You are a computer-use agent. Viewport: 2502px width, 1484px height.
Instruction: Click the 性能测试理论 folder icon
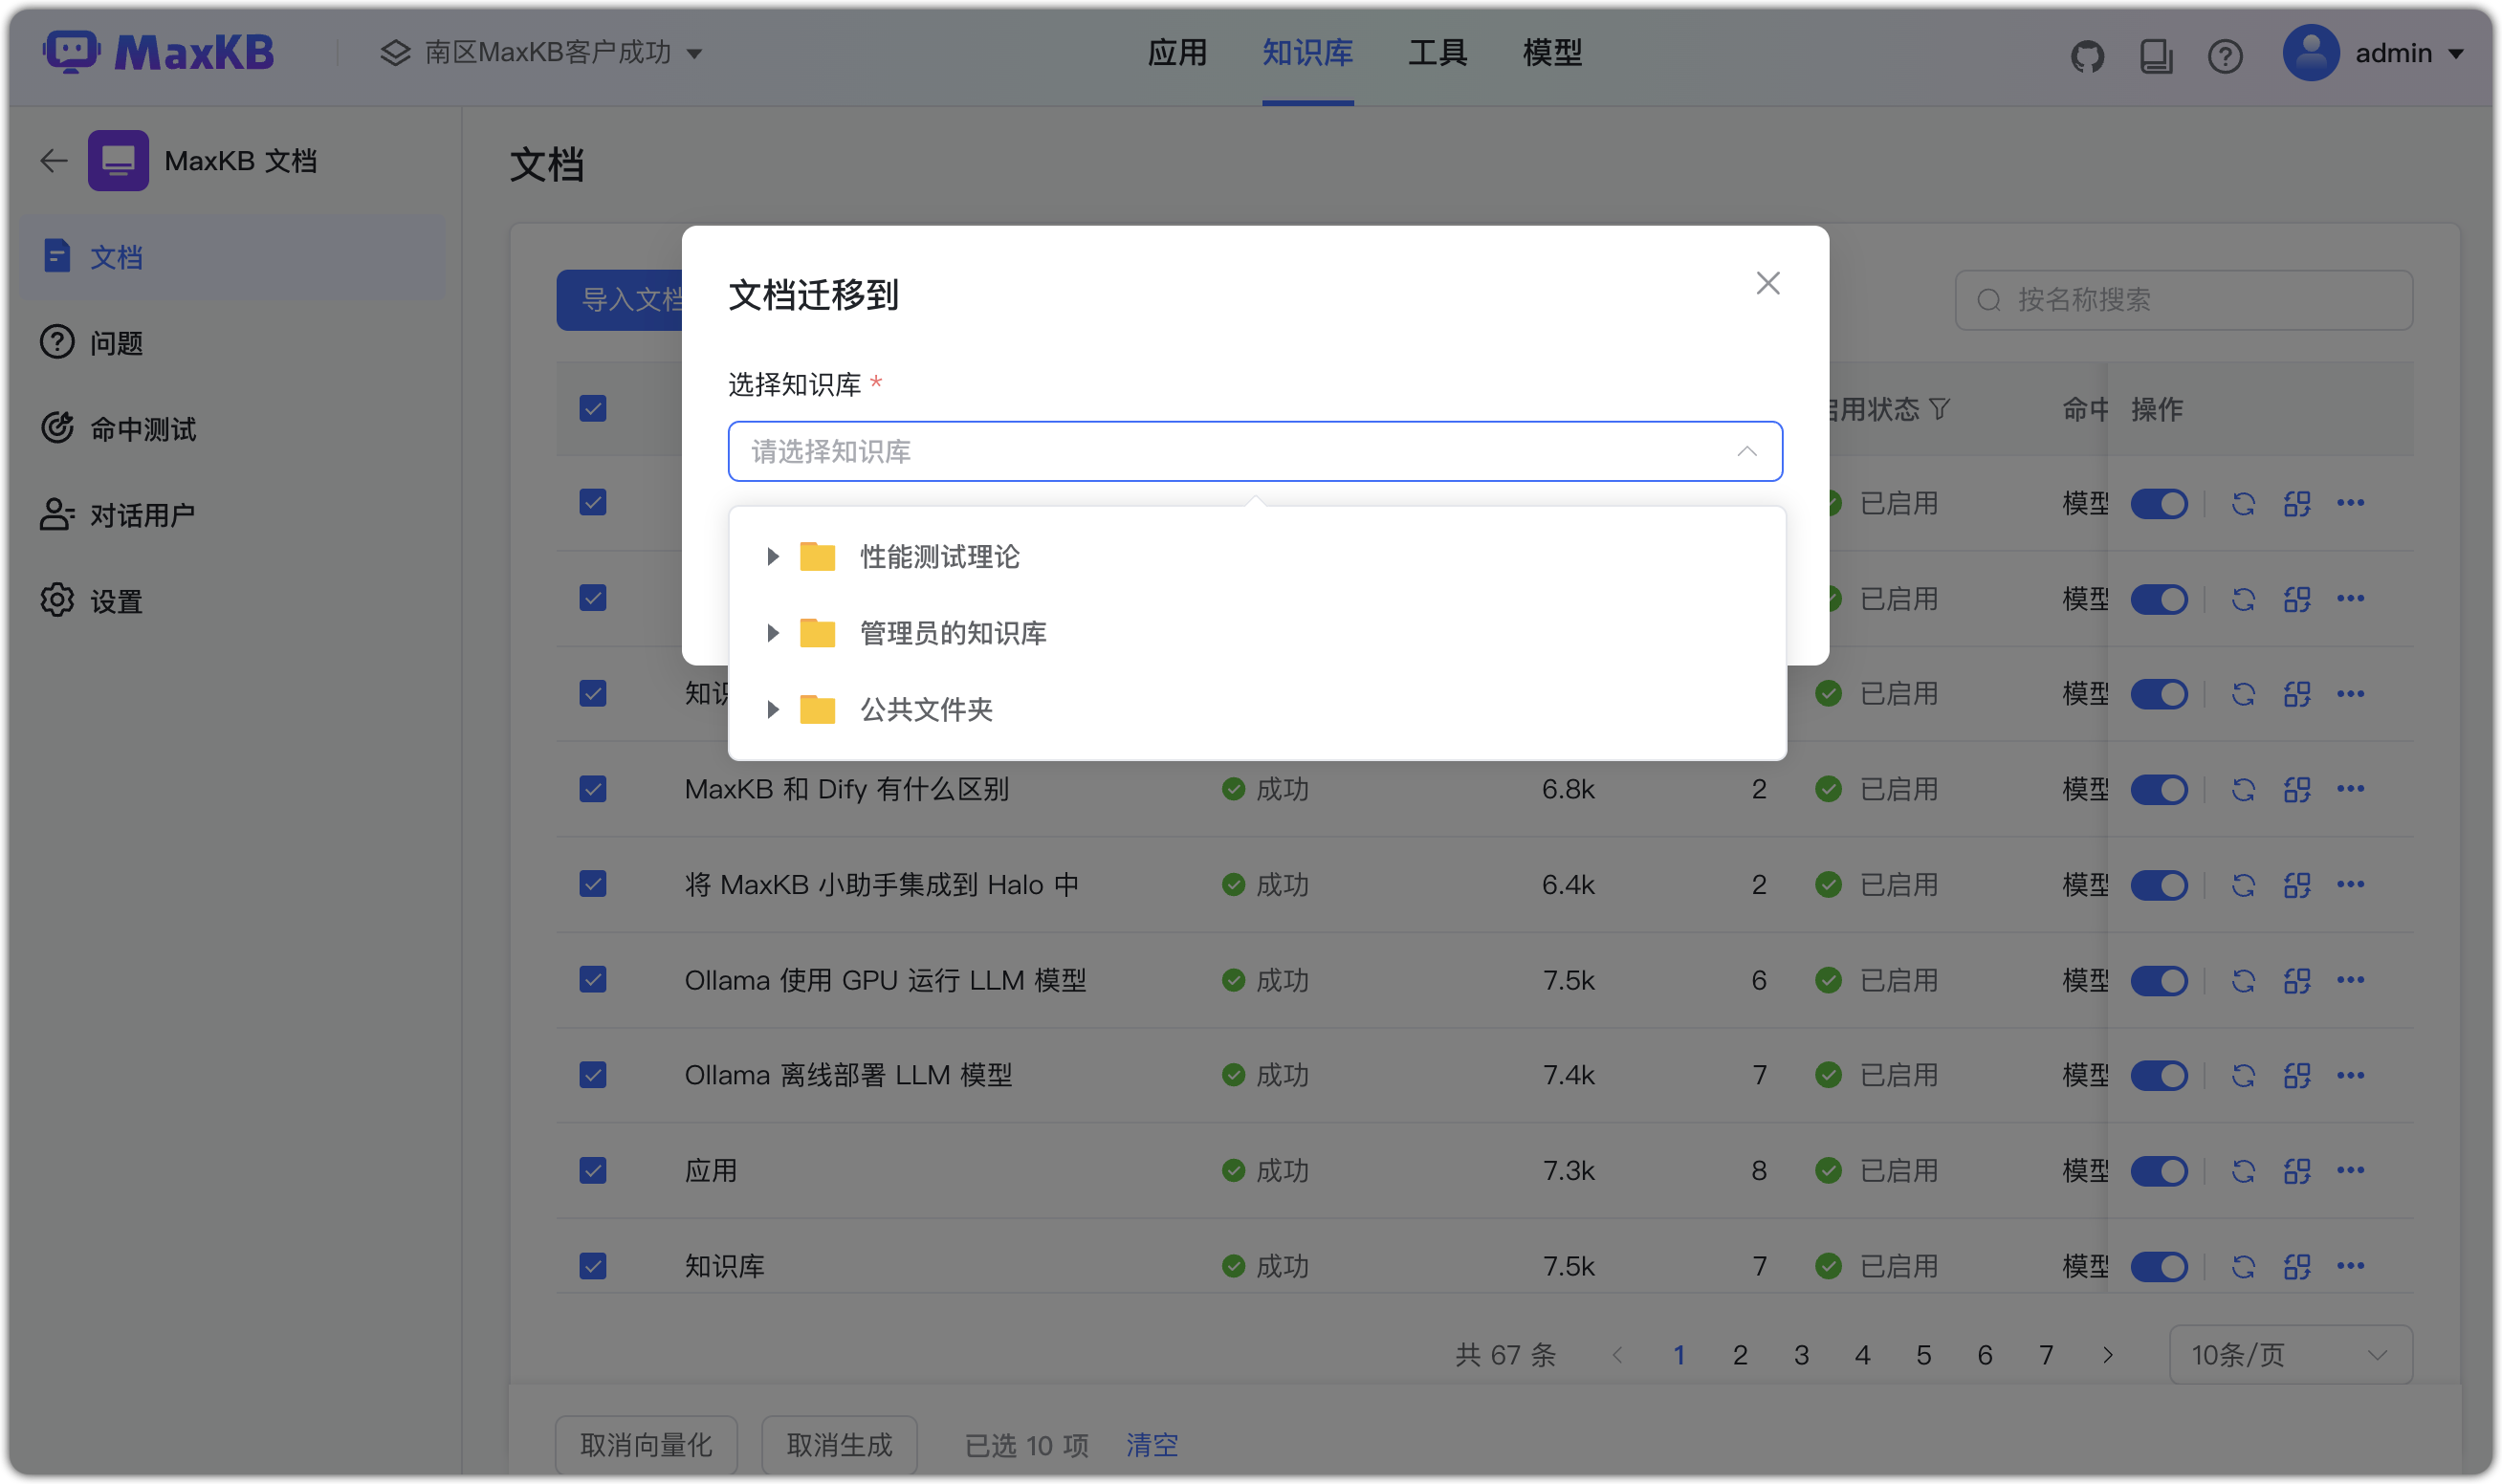[x=817, y=556]
